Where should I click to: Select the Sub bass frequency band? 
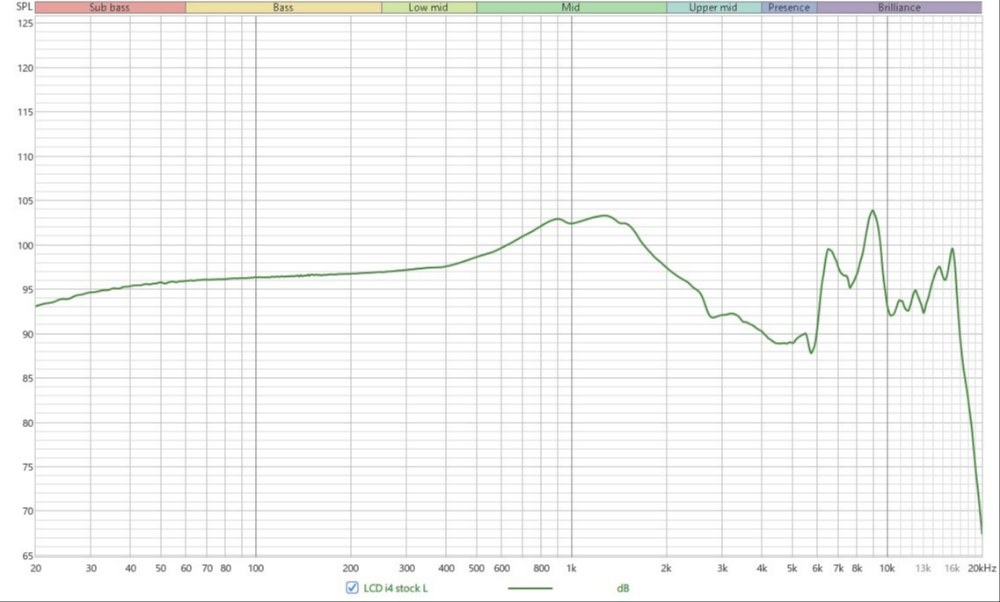pyautogui.click(x=110, y=8)
